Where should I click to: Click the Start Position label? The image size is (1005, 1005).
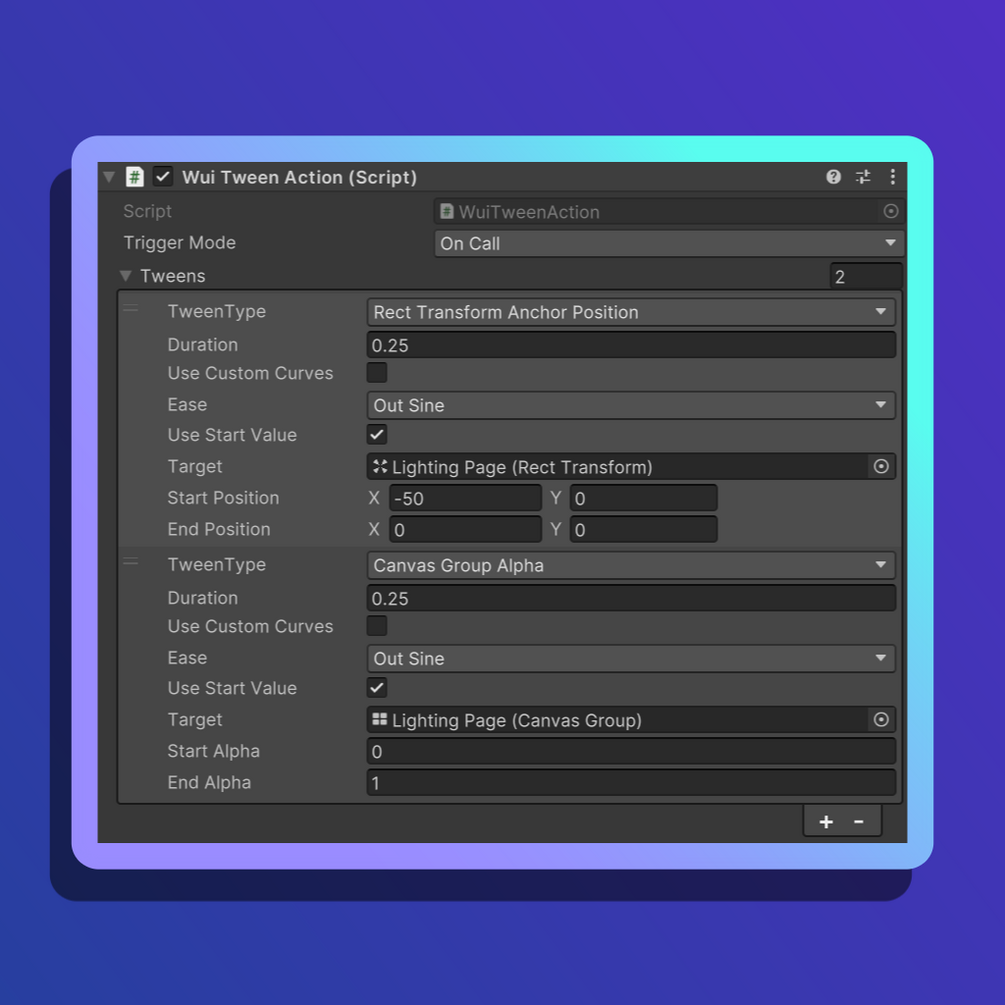pyautogui.click(x=223, y=498)
